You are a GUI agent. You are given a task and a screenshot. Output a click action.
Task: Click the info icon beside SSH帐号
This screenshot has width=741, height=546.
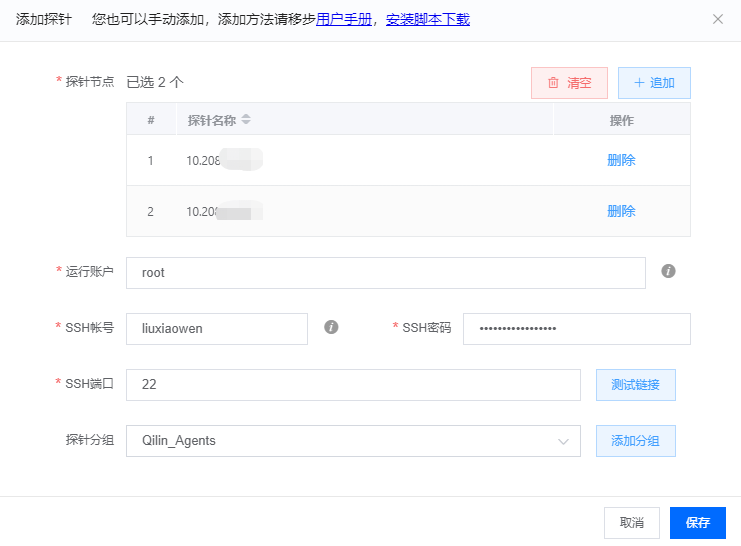[x=331, y=327]
